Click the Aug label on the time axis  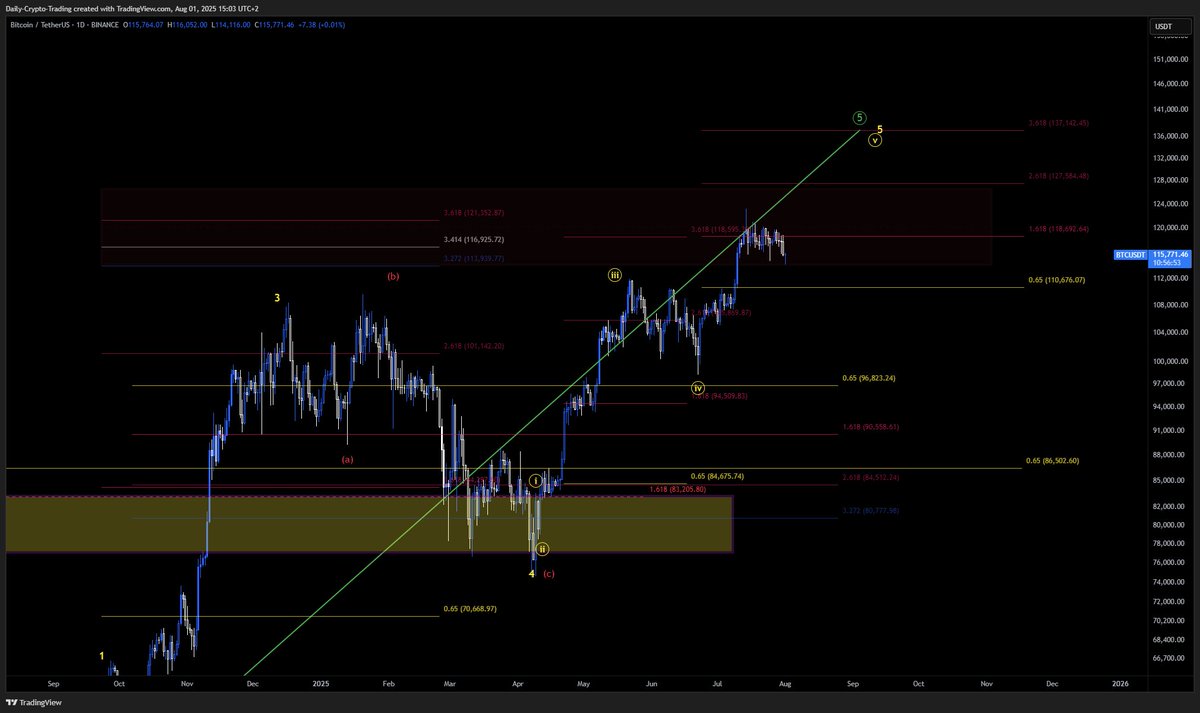(x=785, y=683)
